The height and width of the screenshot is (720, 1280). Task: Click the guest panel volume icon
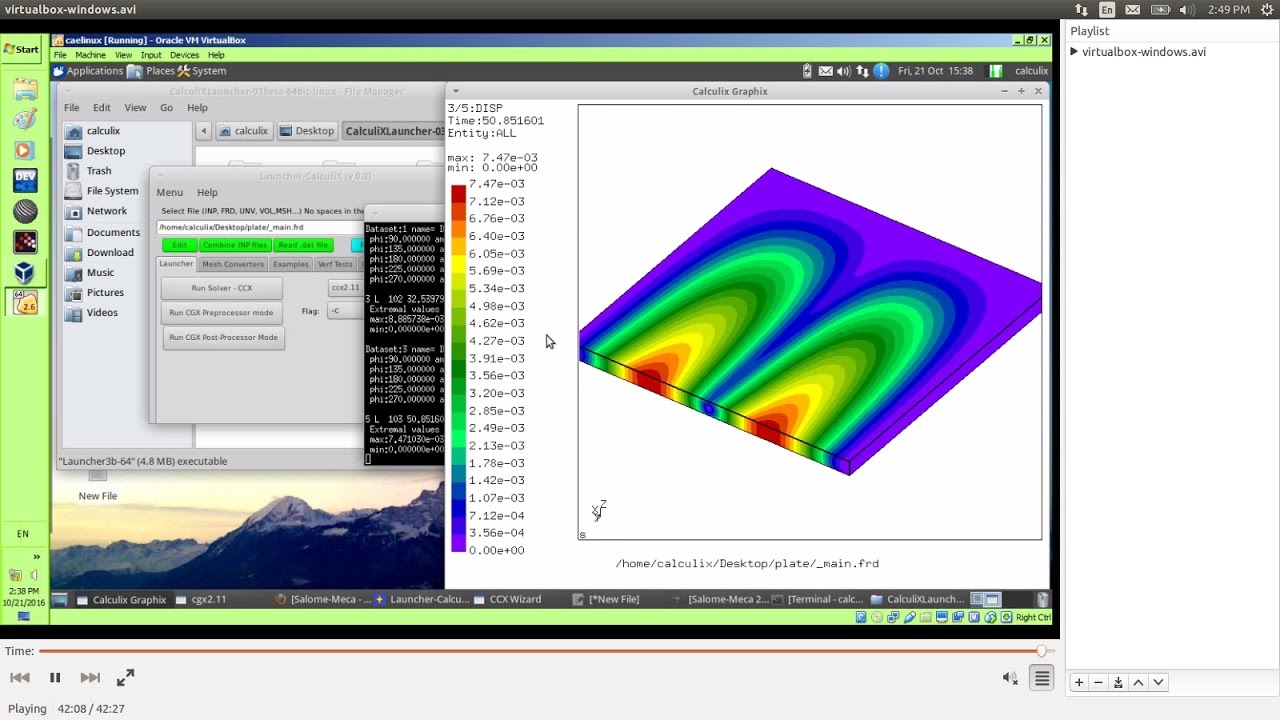tap(844, 71)
